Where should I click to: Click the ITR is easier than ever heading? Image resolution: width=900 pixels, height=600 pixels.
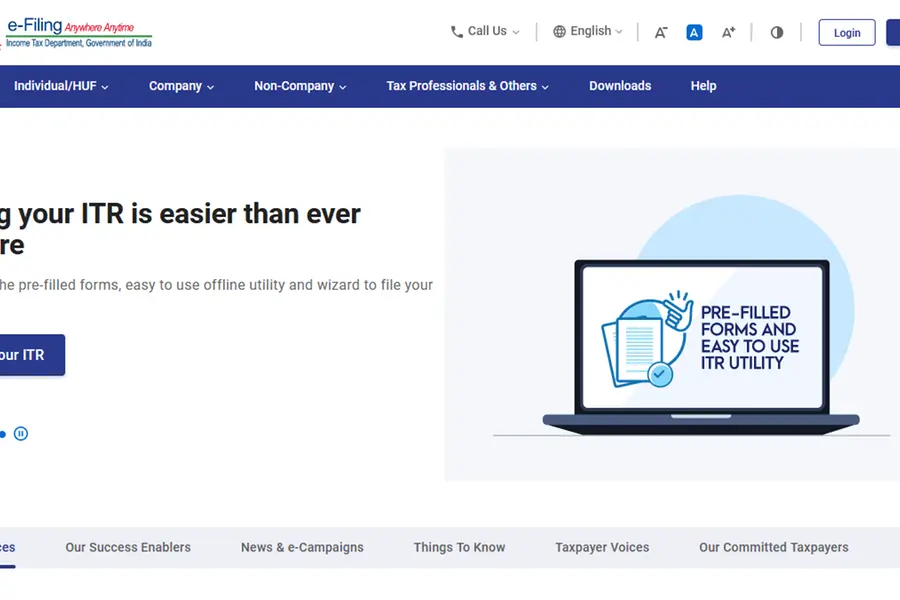pyautogui.click(x=180, y=229)
